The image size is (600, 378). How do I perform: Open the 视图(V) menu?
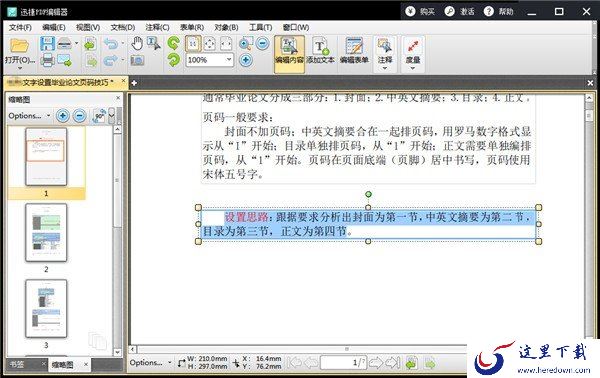88,28
